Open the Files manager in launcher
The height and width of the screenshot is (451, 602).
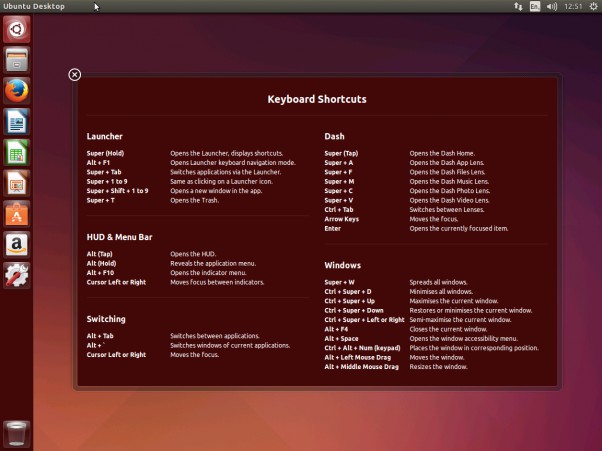point(17,60)
